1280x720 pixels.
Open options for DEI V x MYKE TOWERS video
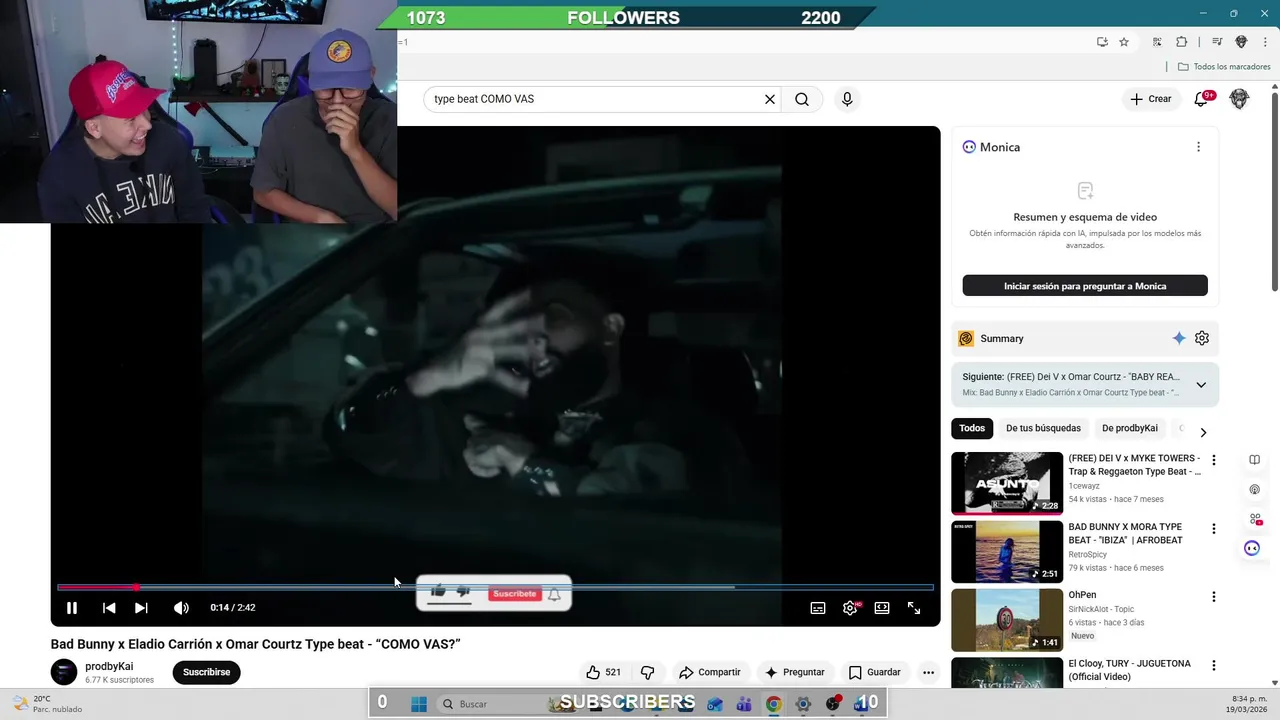[1214, 460]
